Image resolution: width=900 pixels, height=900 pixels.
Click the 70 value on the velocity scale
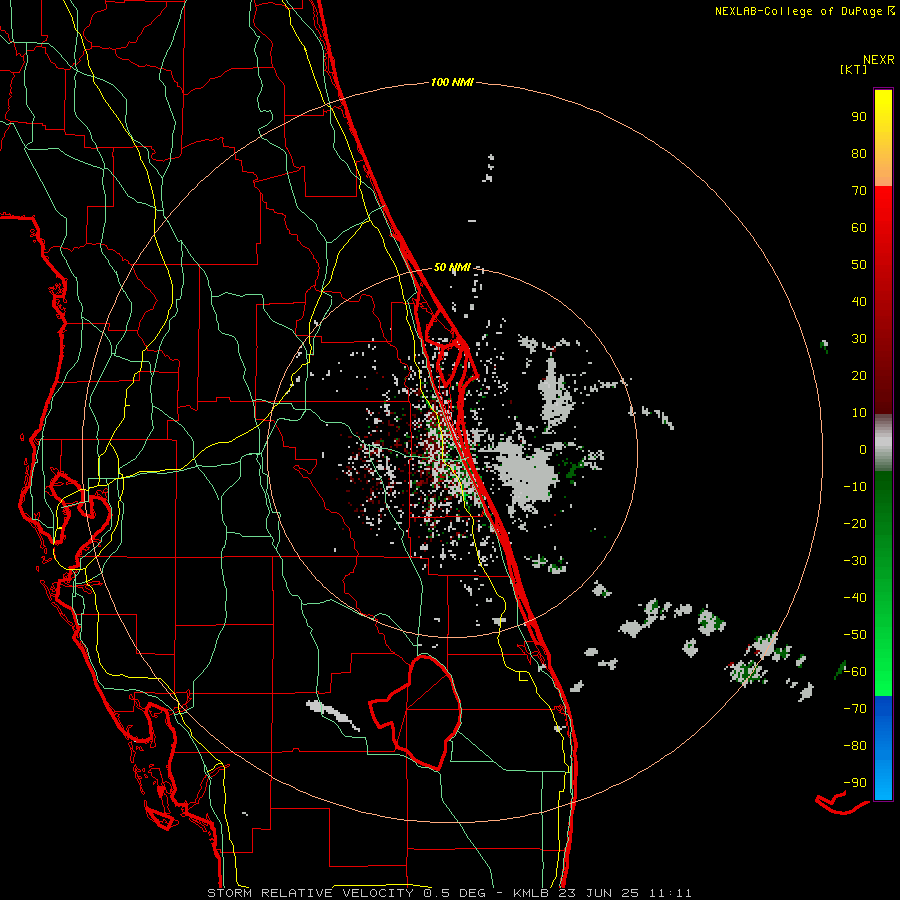click(859, 191)
